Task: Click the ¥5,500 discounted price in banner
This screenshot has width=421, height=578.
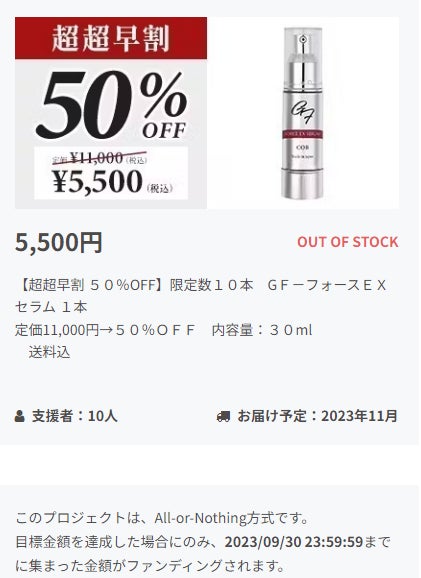Action: coord(97,182)
